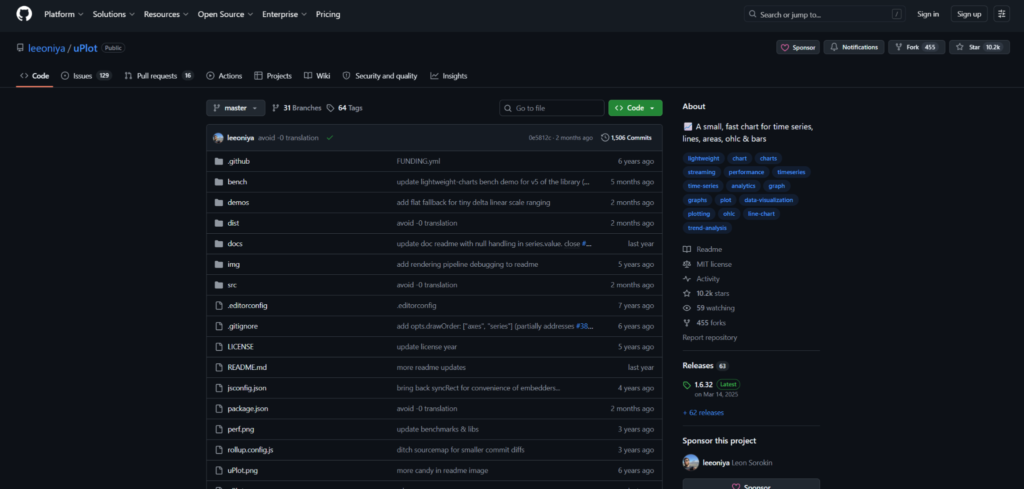1024x489 pixels.
Task: Click the MIT license scale icon
Action: [686, 264]
